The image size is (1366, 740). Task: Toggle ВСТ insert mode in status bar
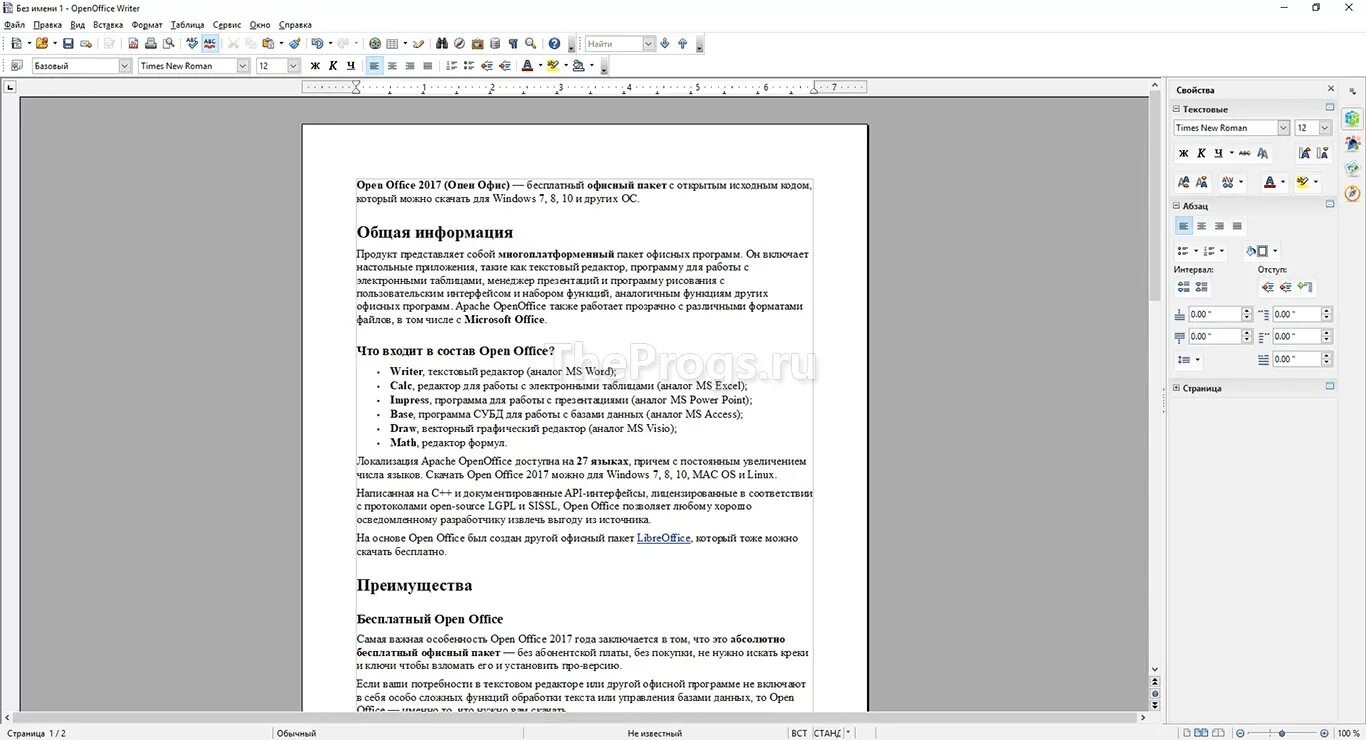(x=799, y=733)
